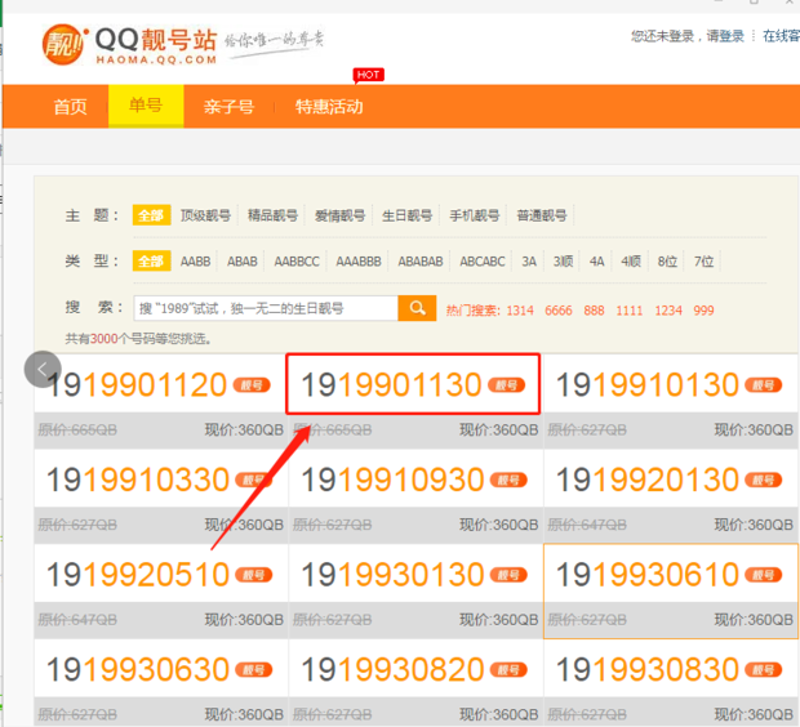Screen dimensions: 800x727
Task: Select number 1919910930
Action: (x=392, y=480)
